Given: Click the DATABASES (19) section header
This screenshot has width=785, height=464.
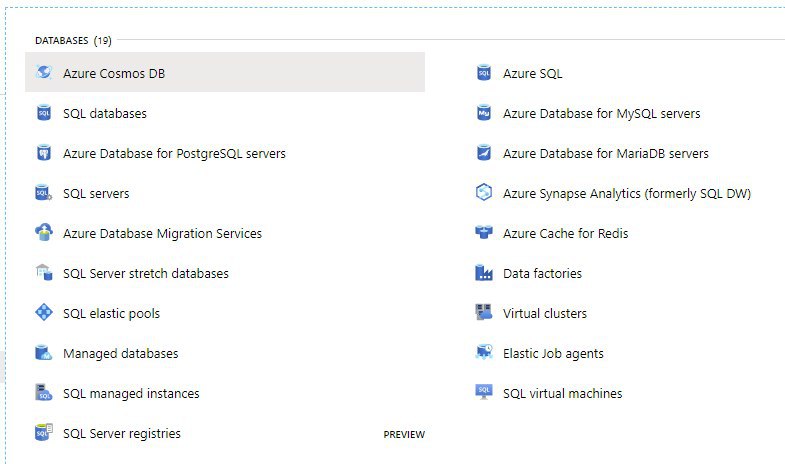Looking at the screenshot, I should pyautogui.click(x=73, y=41).
